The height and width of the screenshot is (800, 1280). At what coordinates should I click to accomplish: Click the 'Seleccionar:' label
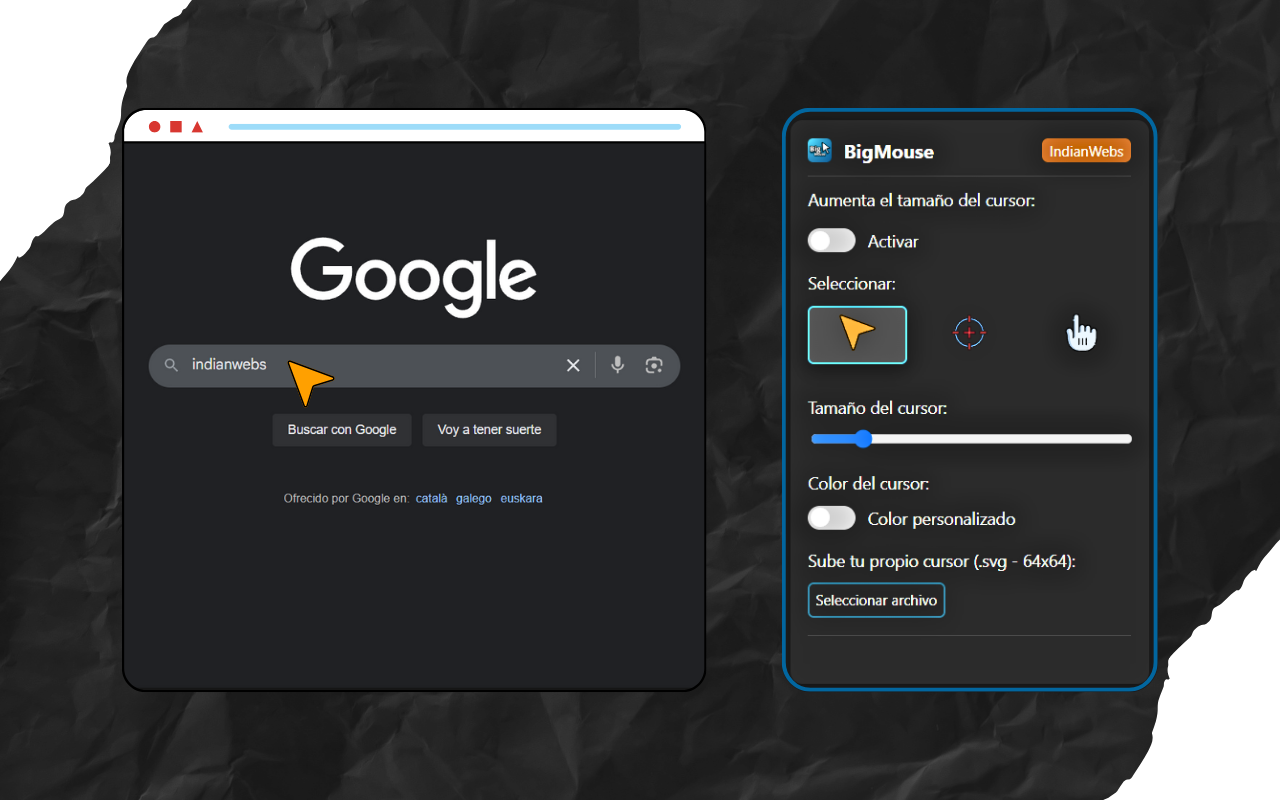pyautogui.click(x=851, y=284)
